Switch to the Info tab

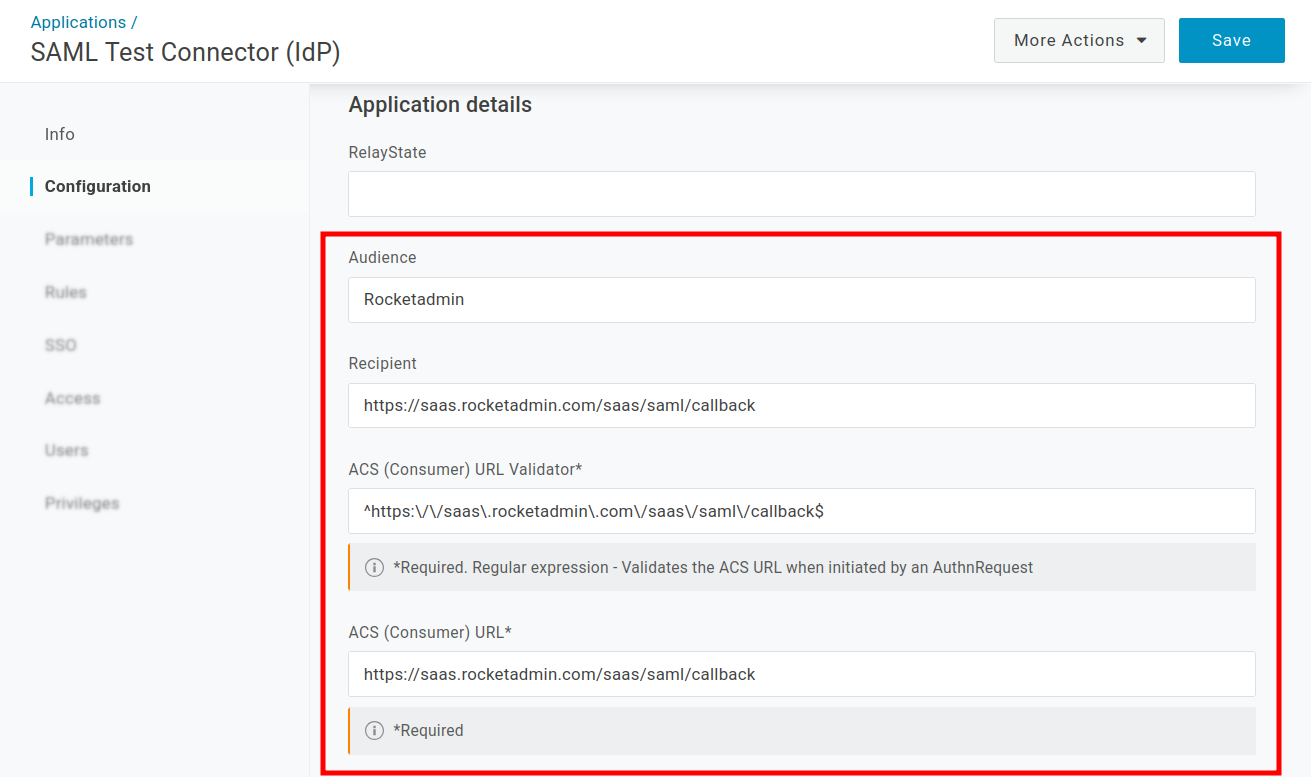[60, 134]
